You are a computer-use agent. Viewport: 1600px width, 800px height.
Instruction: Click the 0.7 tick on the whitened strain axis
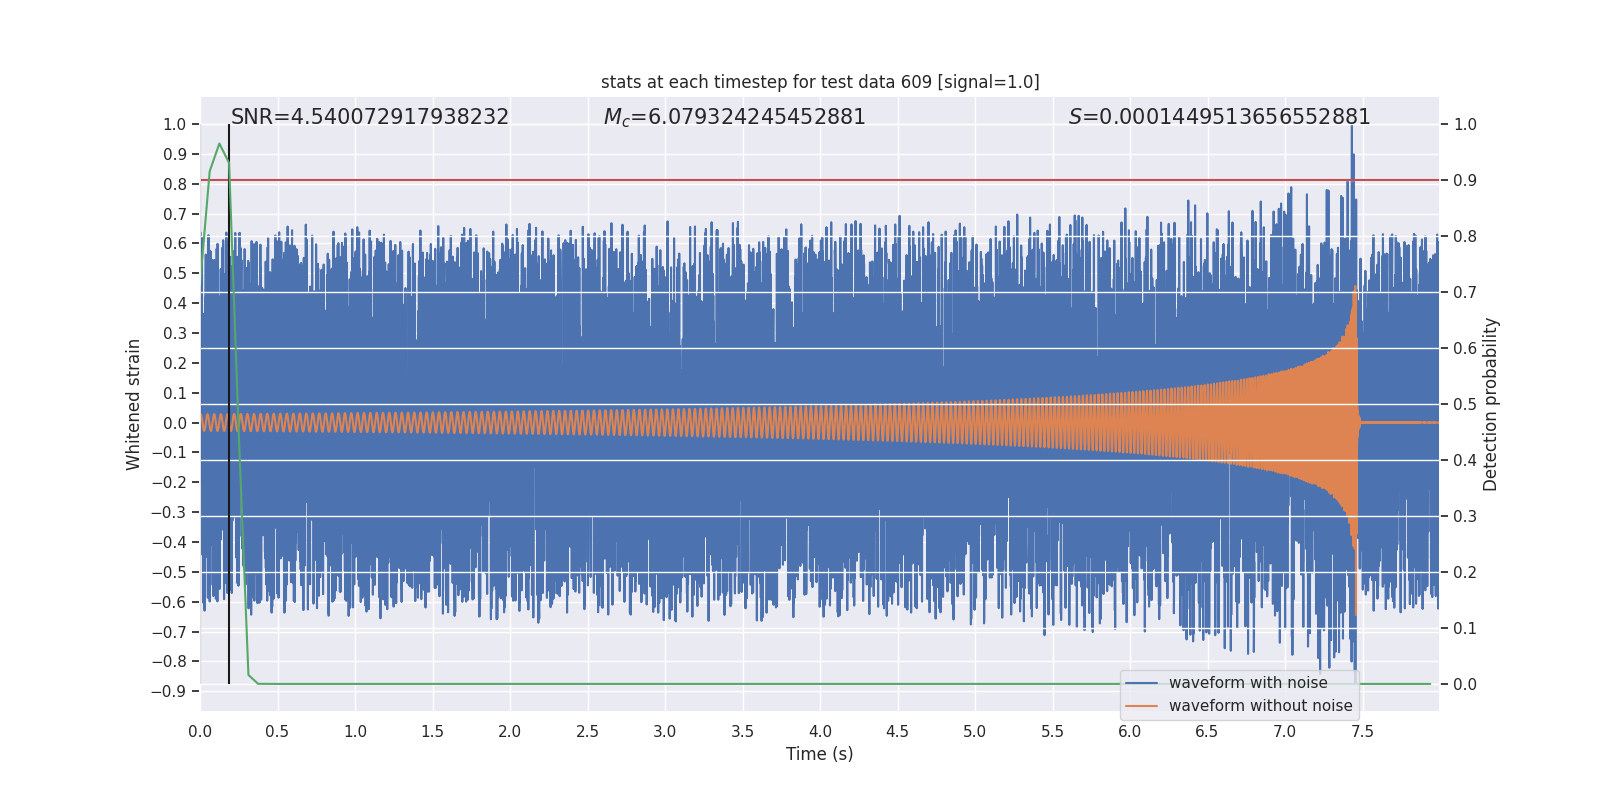click(175, 215)
